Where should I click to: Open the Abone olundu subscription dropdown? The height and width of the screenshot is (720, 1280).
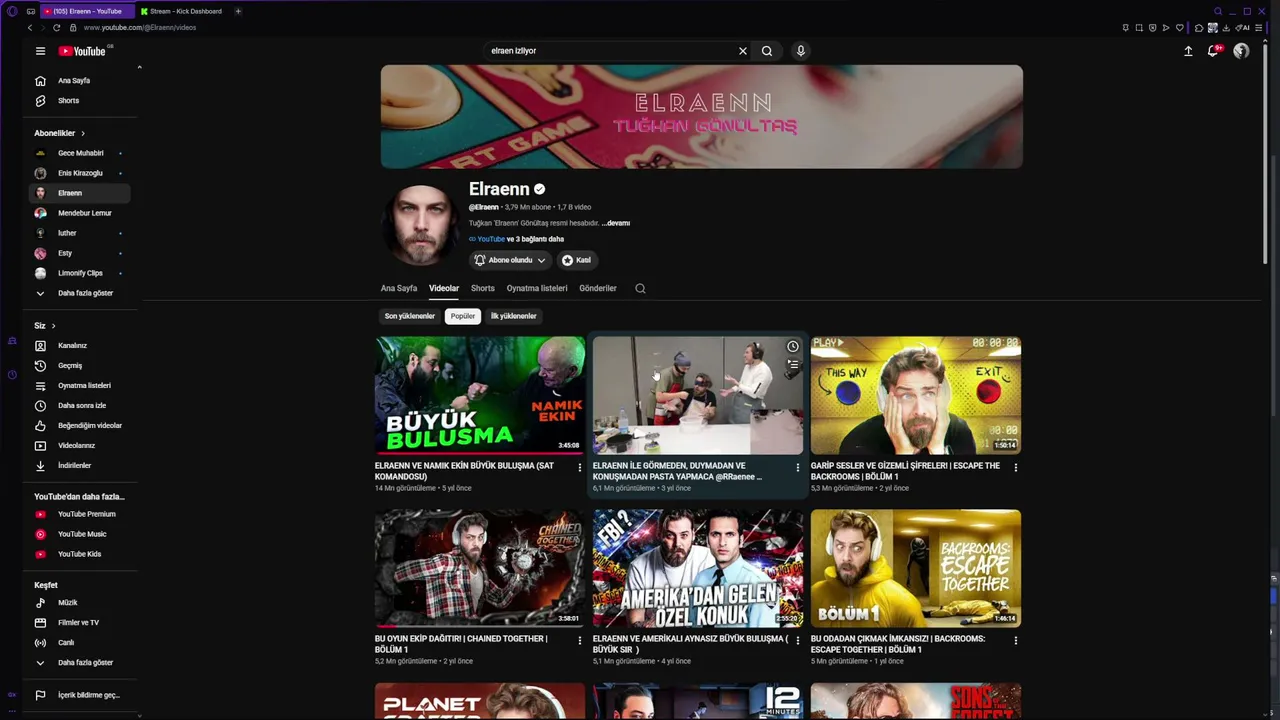(510, 260)
